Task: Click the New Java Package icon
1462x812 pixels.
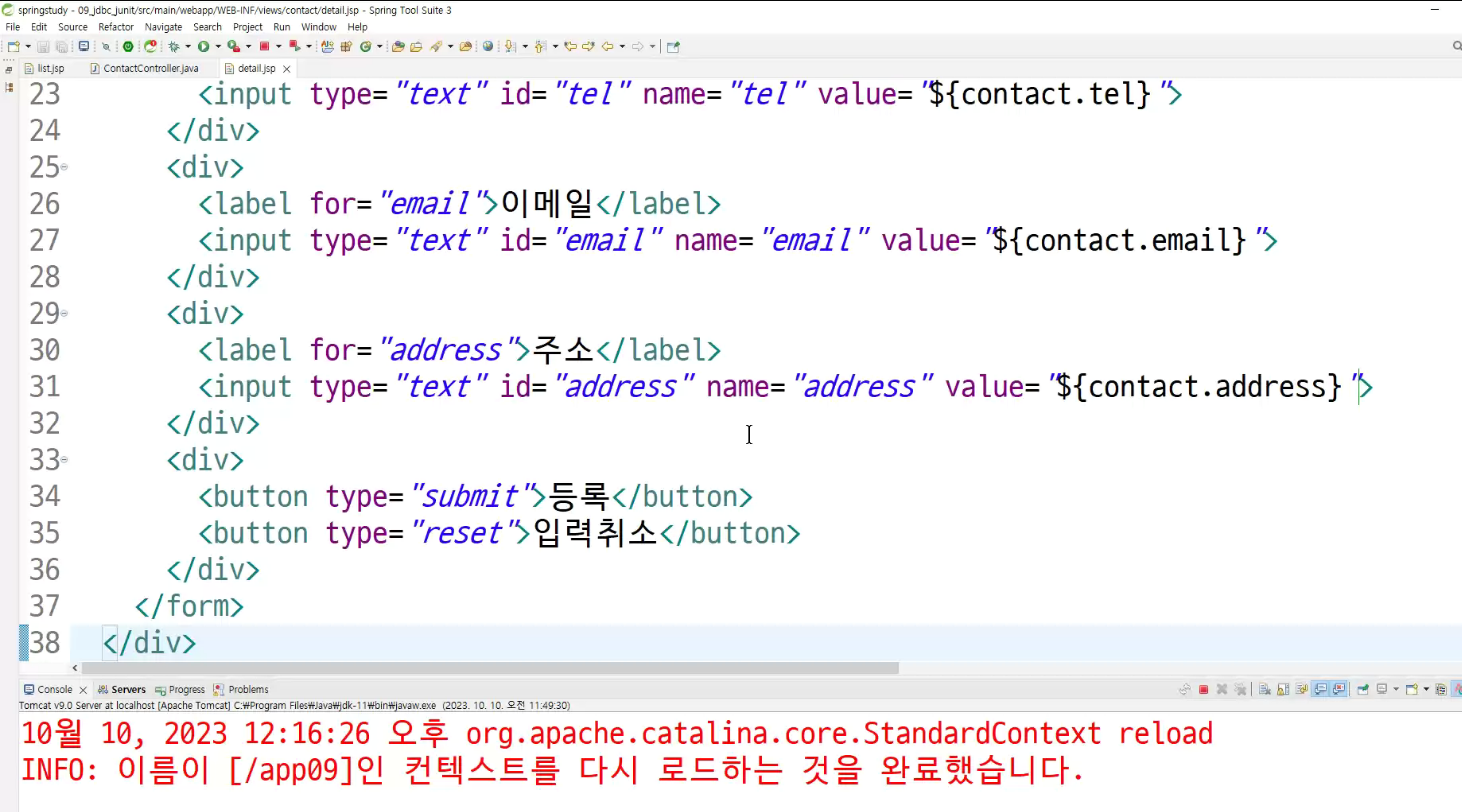Action: 346,46
